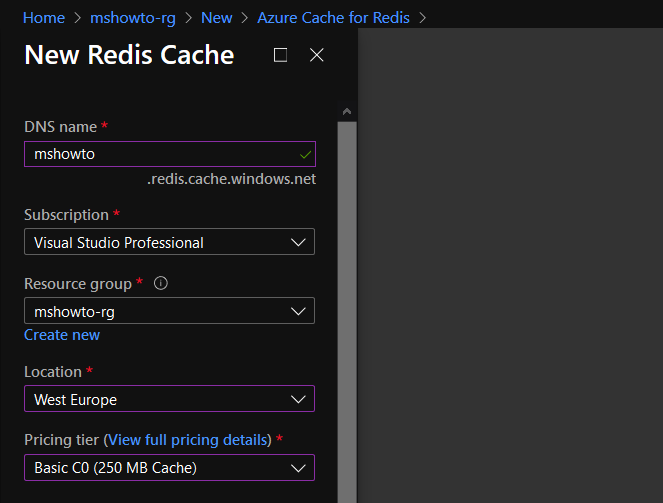The height and width of the screenshot is (503, 663).
Task: Select the West Europe location box
Action: [x=170, y=399]
